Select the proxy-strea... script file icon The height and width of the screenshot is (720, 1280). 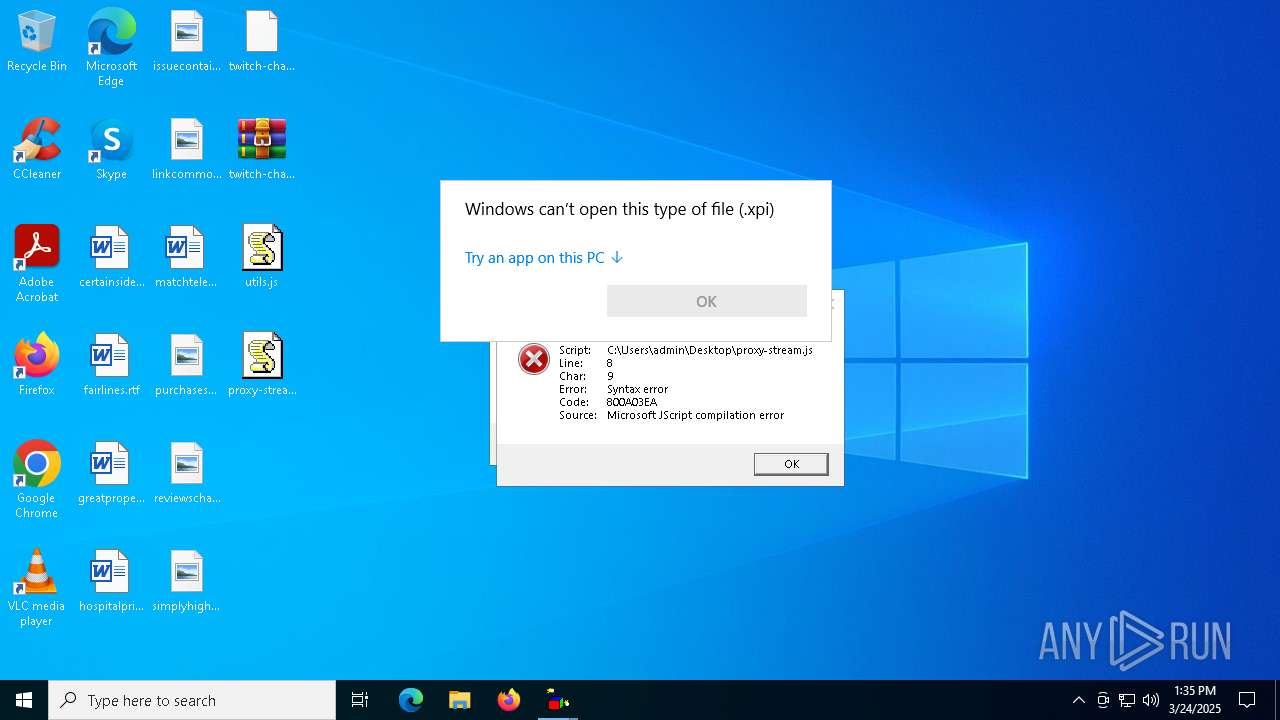point(262,366)
